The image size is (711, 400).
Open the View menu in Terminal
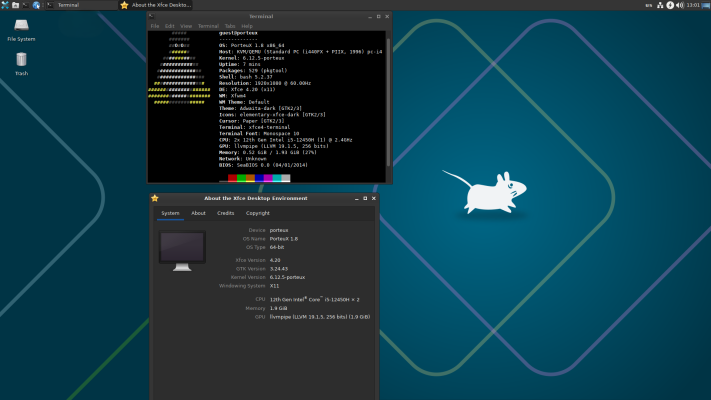click(186, 26)
